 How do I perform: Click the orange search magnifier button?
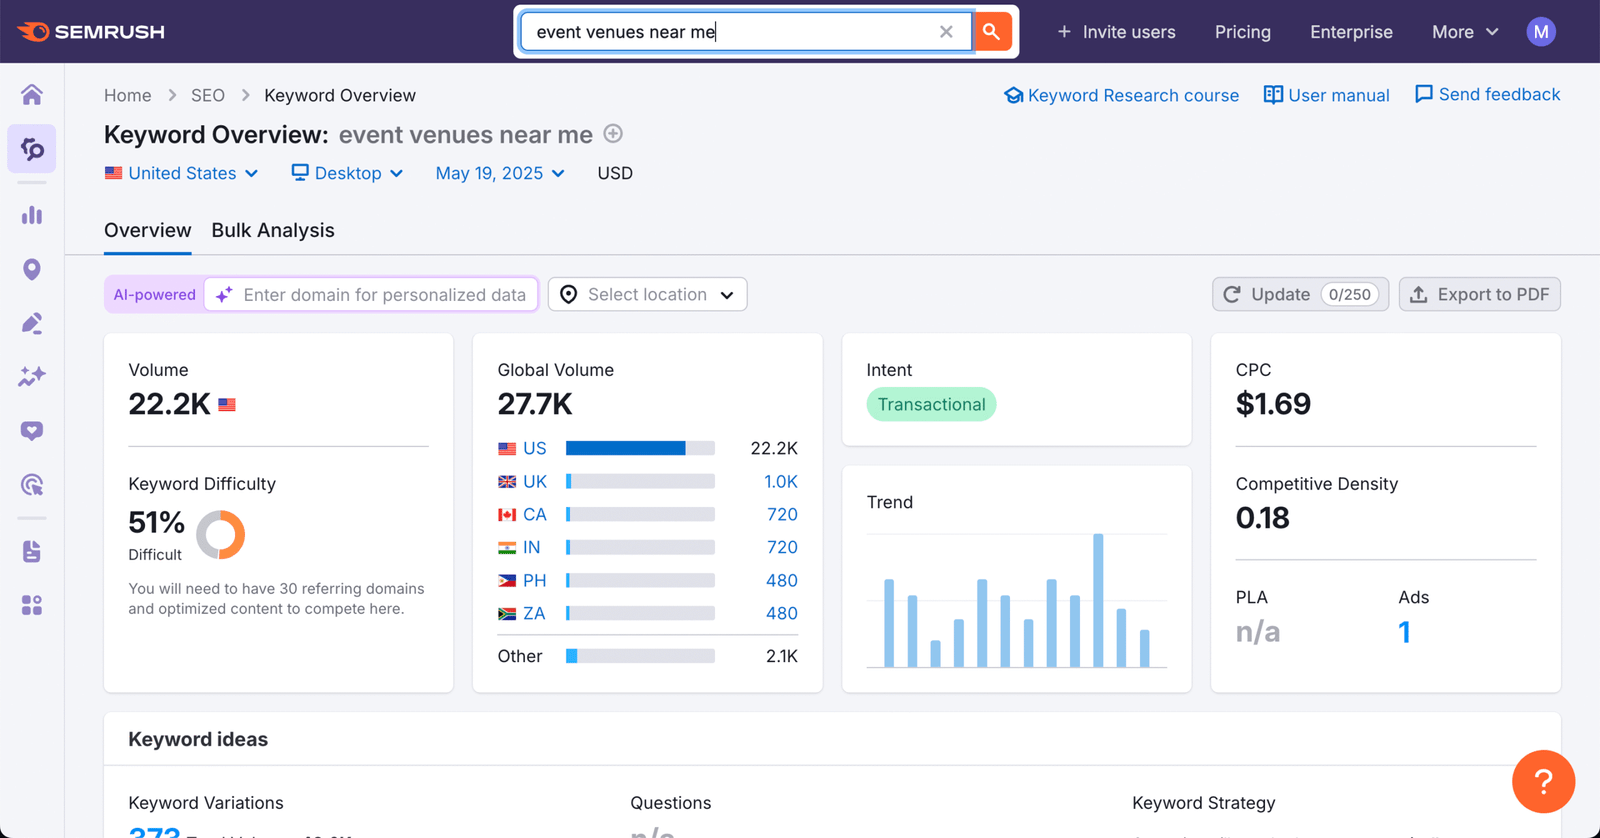pyautogui.click(x=991, y=32)
